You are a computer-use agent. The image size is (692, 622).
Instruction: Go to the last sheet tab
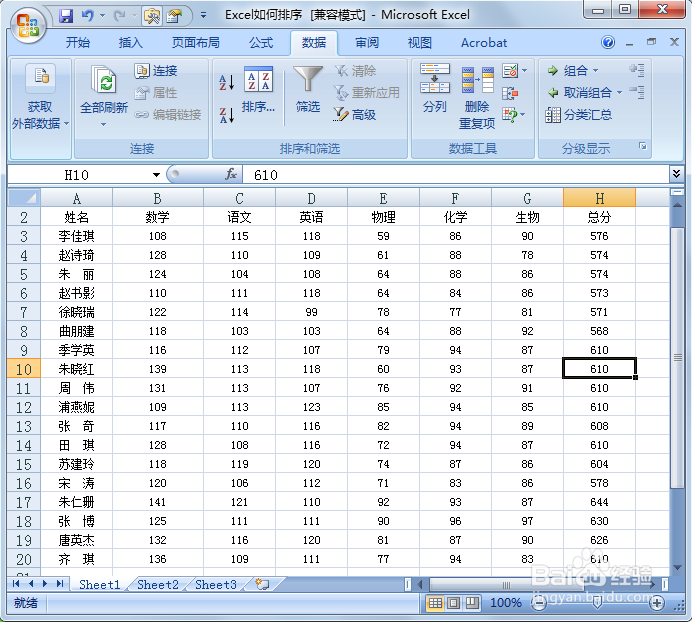point(60,584)
